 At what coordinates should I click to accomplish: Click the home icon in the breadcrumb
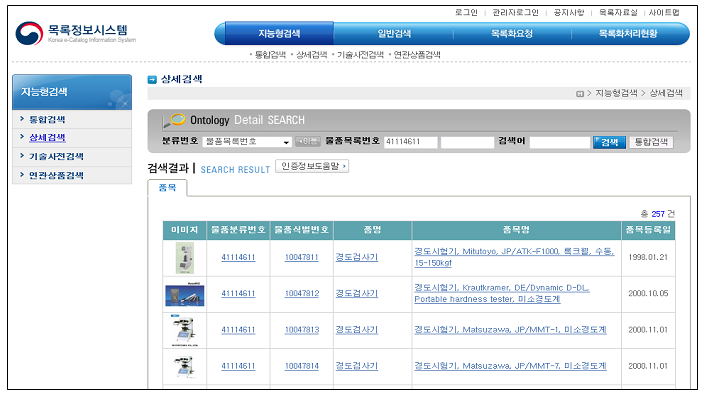pyautogui.click(x=580, y=94)
